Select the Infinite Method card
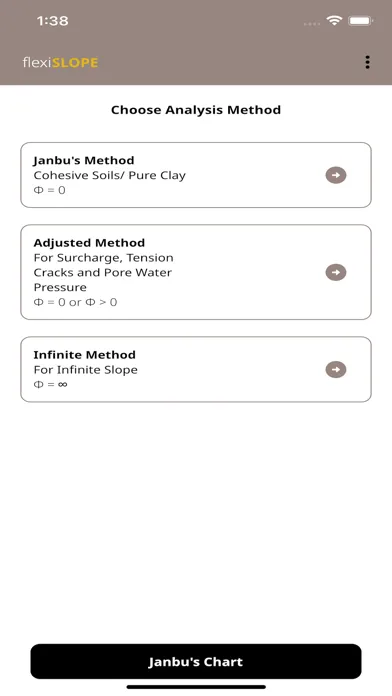392x696 pixels. [x=196, y=369]
